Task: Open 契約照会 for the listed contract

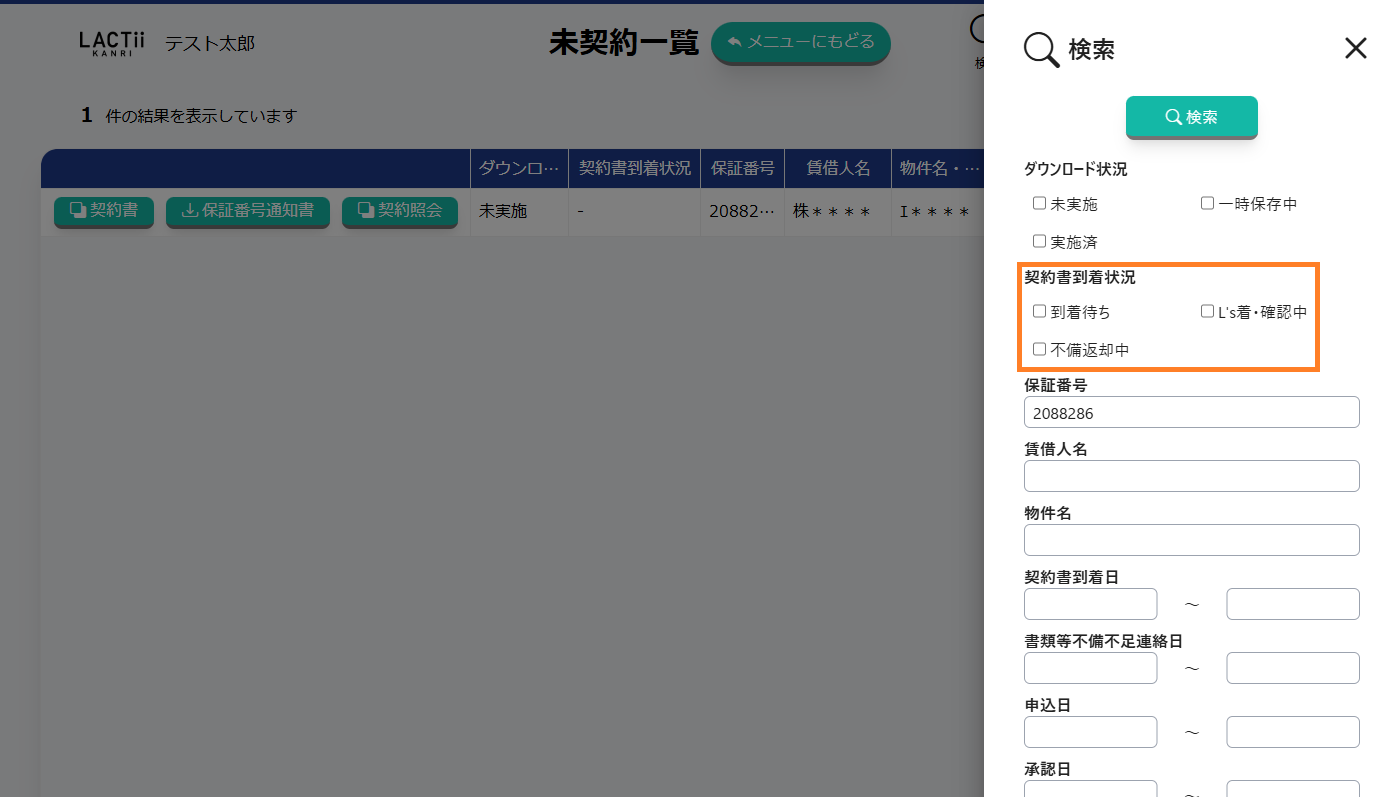Action: click(399, 211)
